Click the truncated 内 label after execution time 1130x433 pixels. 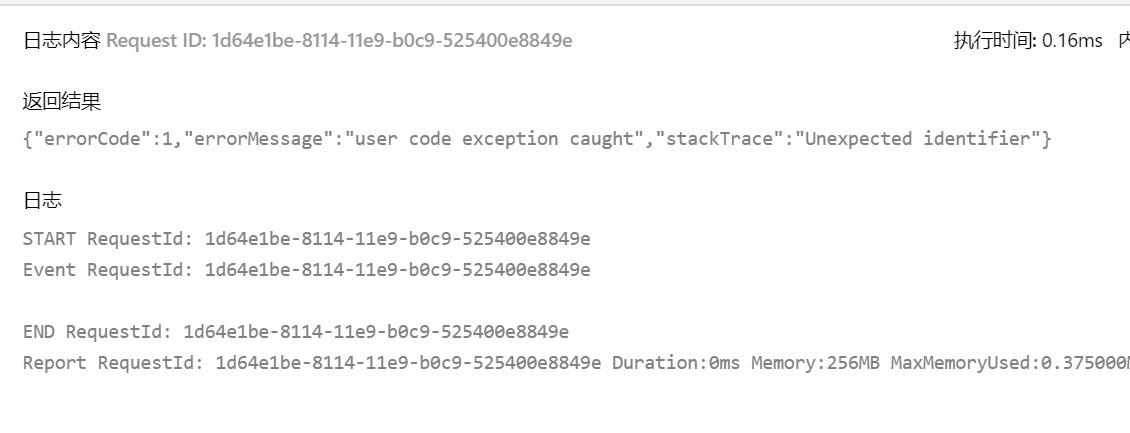click(1124, 41)
